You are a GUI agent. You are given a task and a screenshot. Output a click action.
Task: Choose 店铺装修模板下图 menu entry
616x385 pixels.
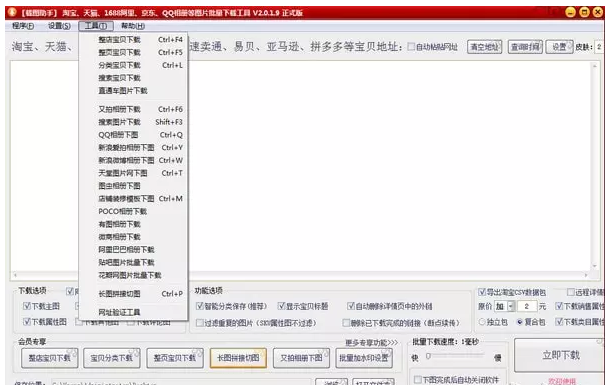[133, 198]
